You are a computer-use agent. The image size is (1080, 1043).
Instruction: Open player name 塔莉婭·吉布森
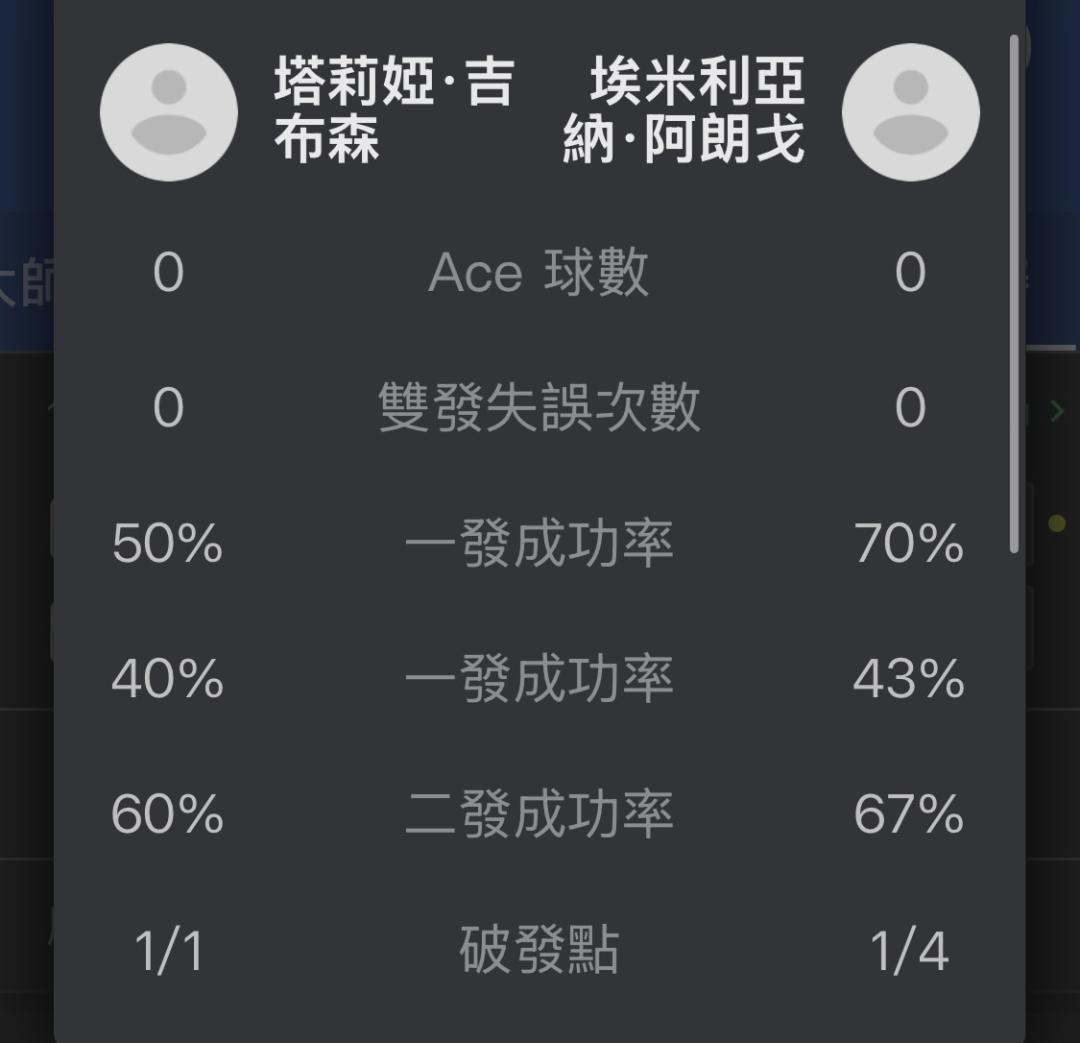pos(392,112)
